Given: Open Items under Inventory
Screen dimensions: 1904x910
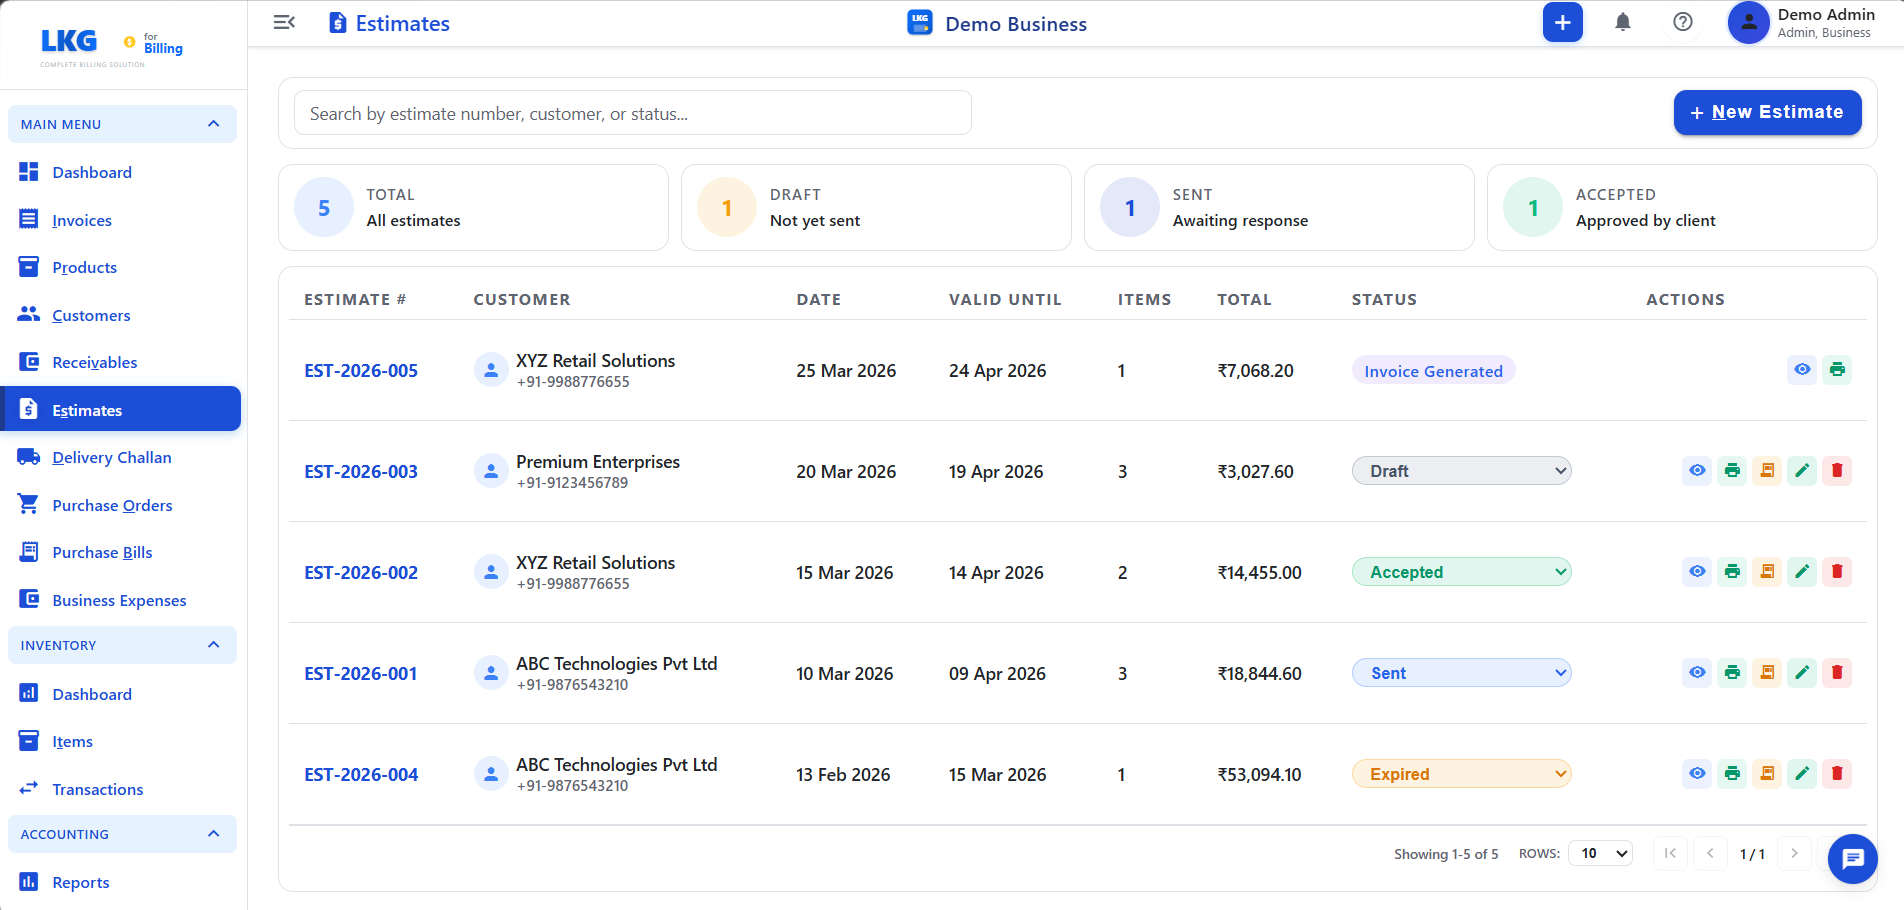Looking at the screenshot, I should coord(120,741).
